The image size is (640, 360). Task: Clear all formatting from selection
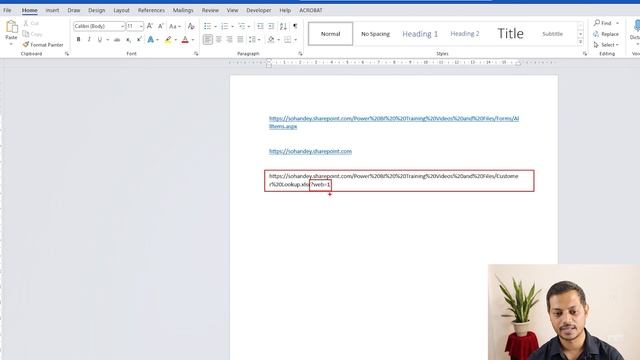[x=191, y=26]
